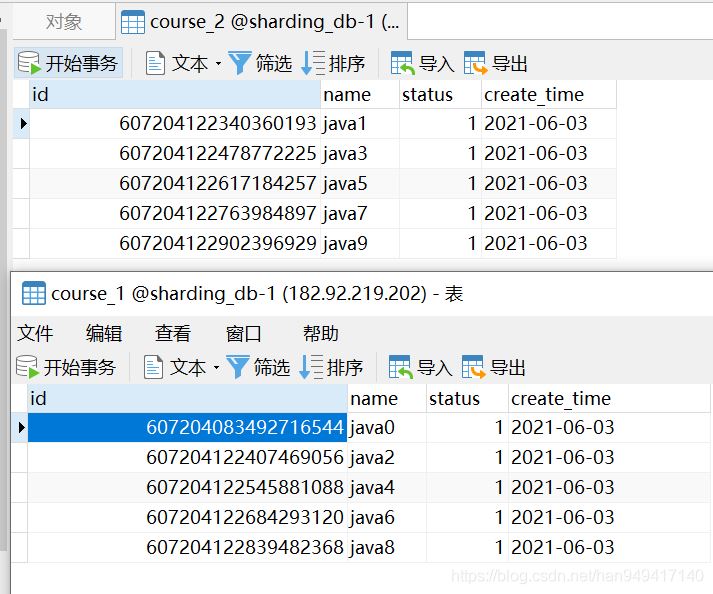The width and height of the screenshot is (713, 594).
Task: Click the java0 name cell
Action: point(387,427)
